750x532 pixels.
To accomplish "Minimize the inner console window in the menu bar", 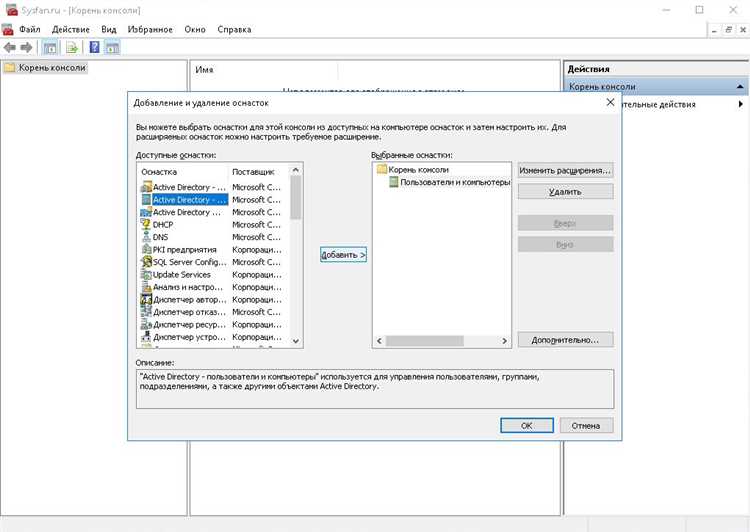I will 713,30.
